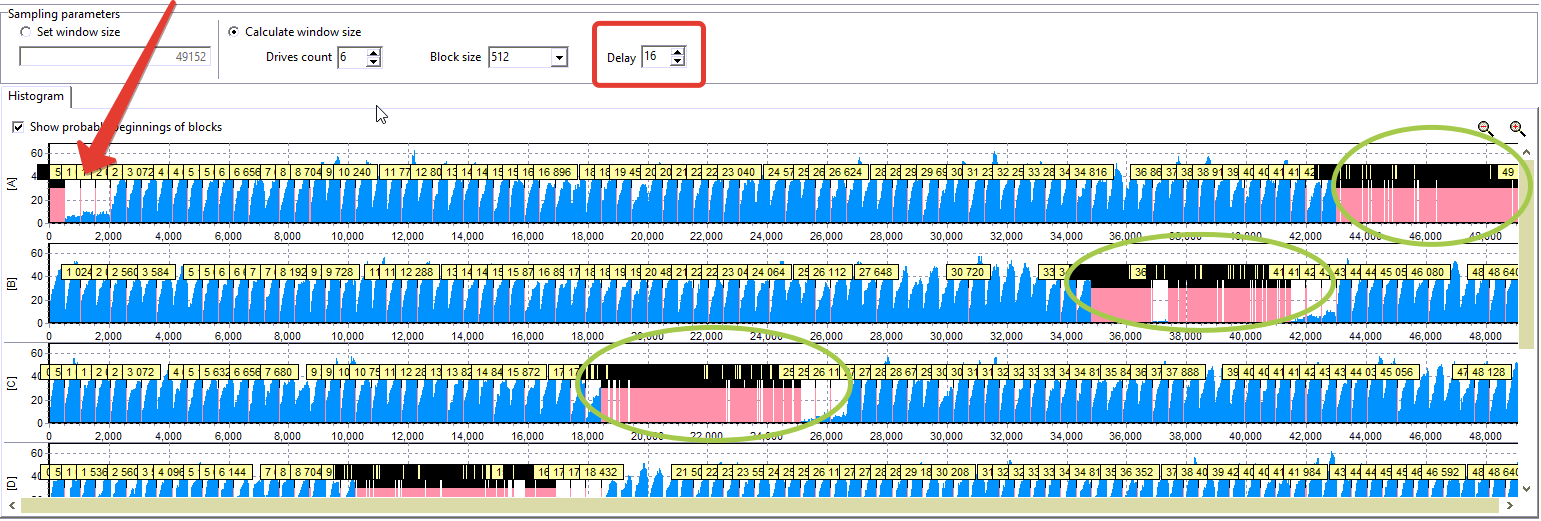Select block marker 10 240 in row A
This screenshot has height=521, width=1541.
(x=355, y=172)
